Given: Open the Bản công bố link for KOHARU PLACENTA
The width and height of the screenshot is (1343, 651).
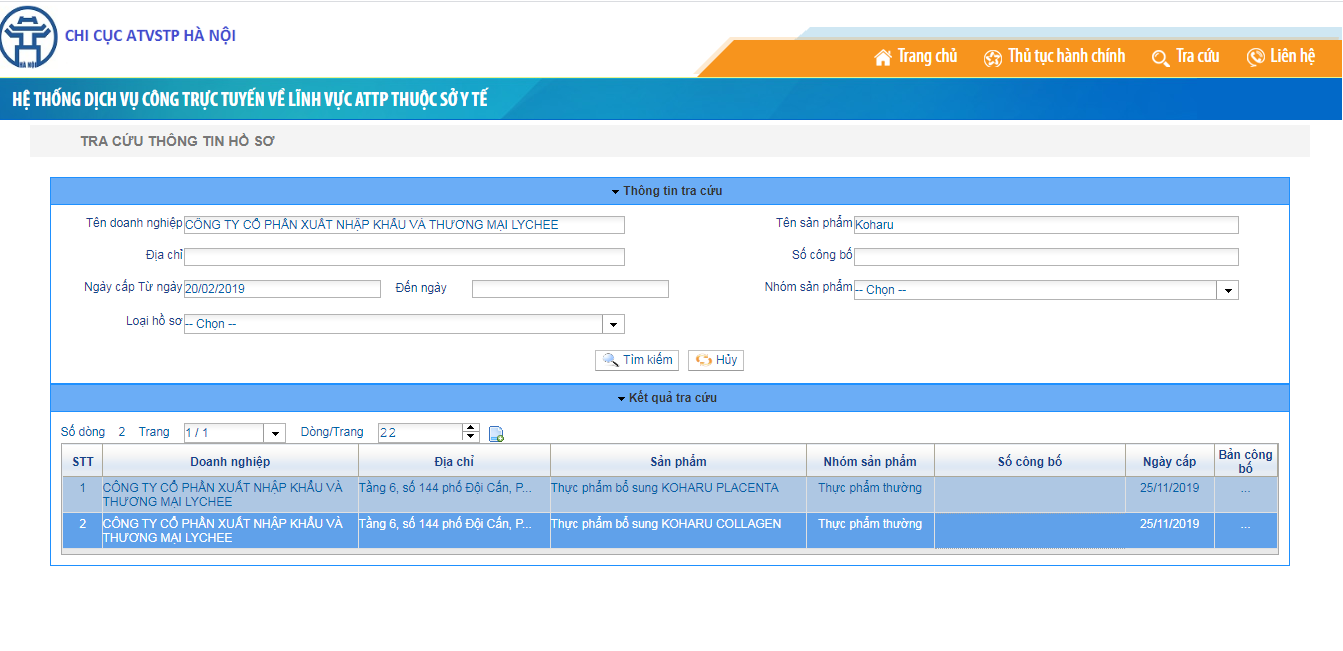Looking at the screenshot, I should (x=1245, y=490).
